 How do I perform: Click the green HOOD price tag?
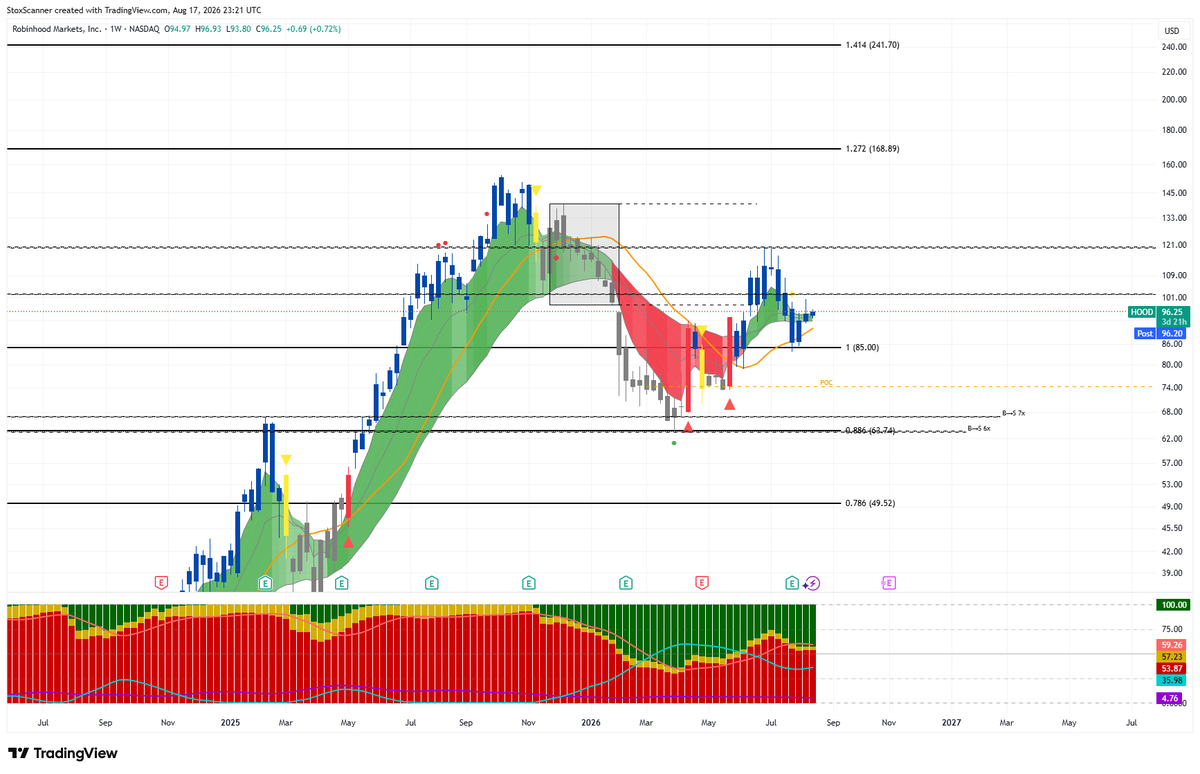click(1142, 312)
